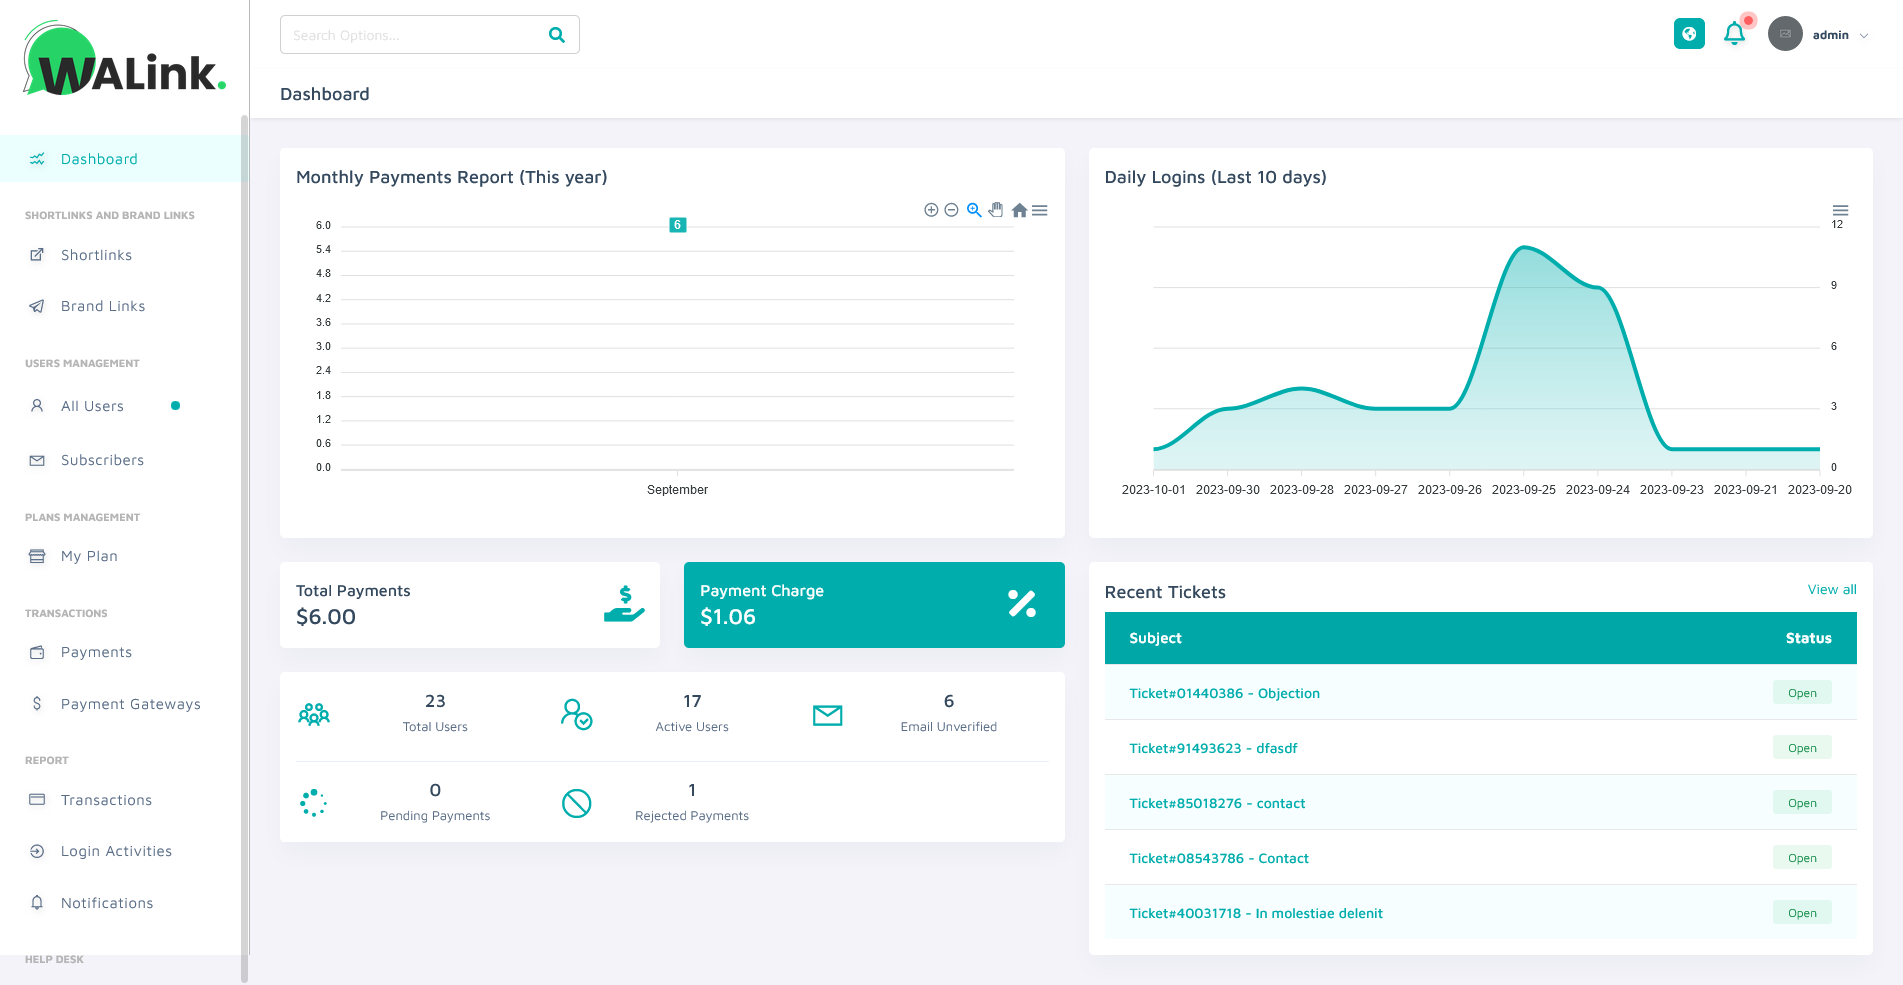Go to Payment Gateways page
The height and width of the screenshot is (985, 1903).
[x=130, y=704]
